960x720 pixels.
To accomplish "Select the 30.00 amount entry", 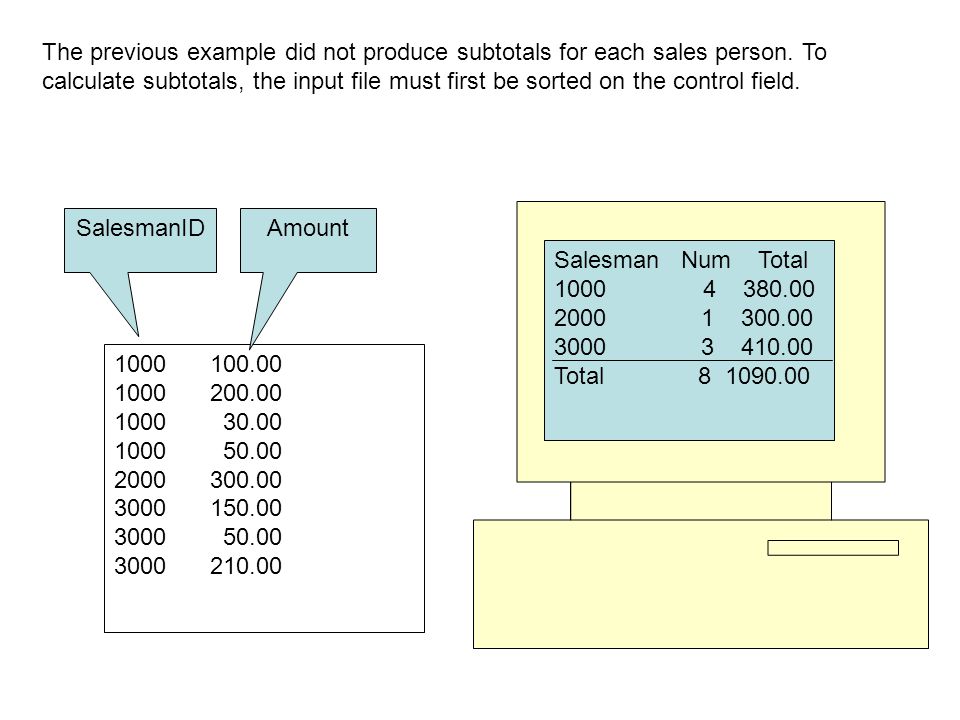I will (x=252, y=421).
